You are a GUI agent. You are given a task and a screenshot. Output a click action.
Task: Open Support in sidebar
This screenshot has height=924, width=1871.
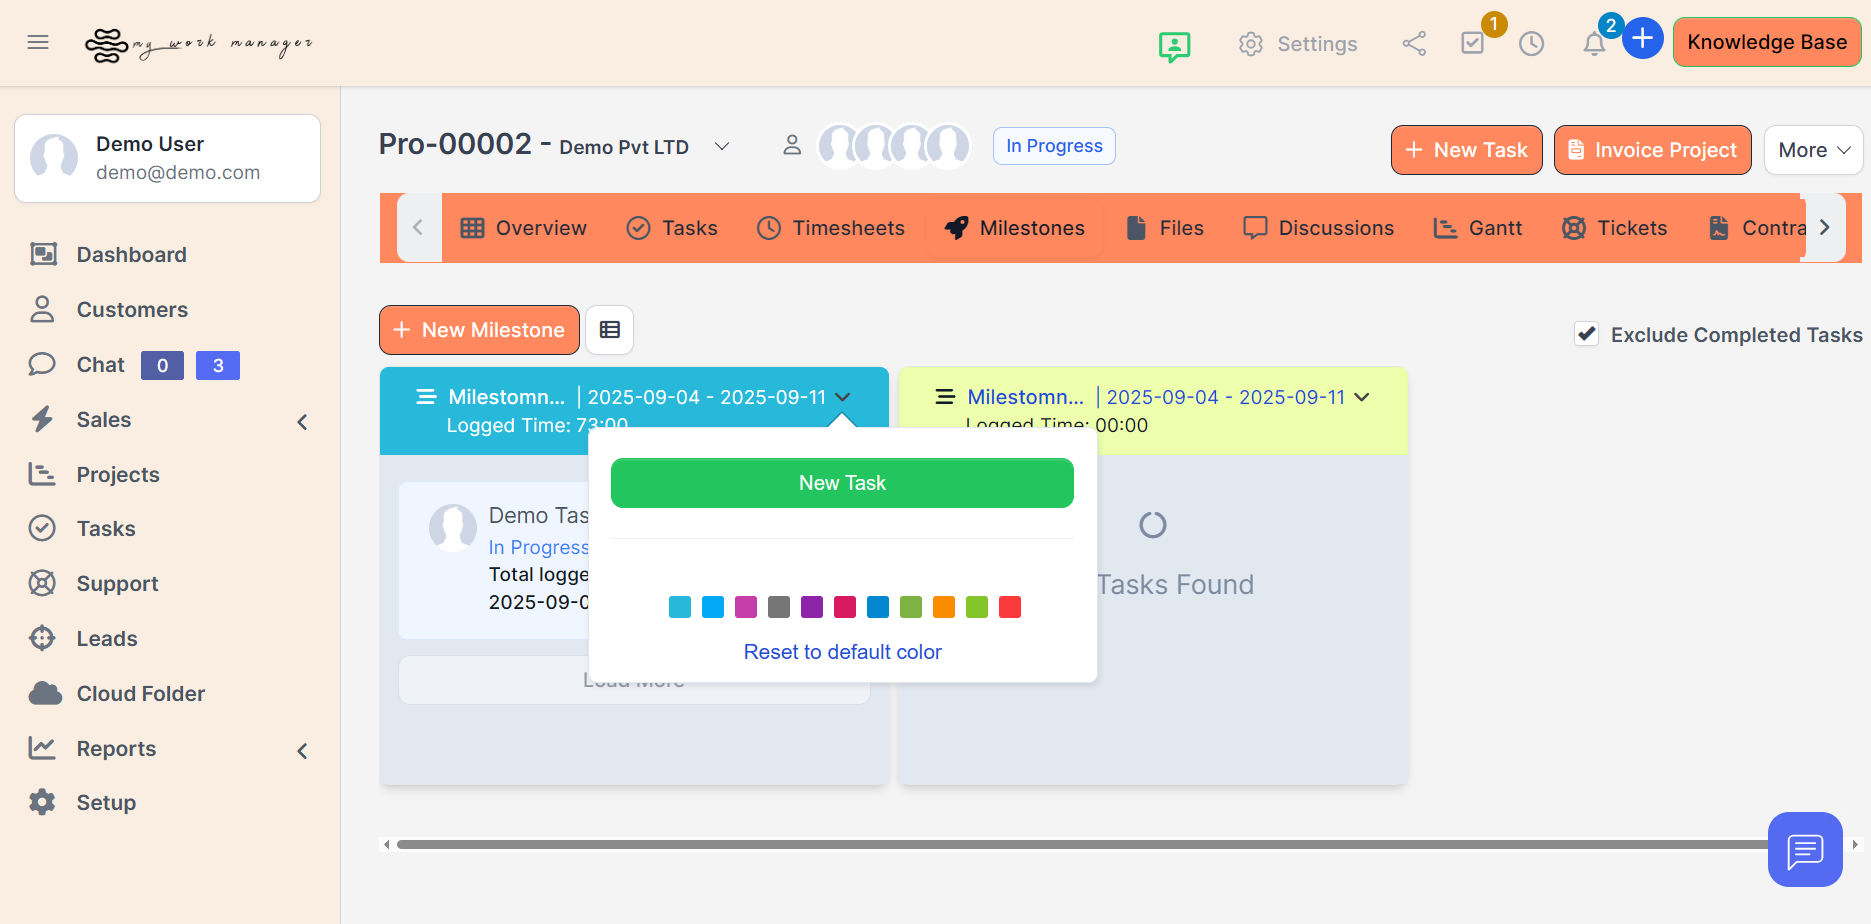(117, 584)
